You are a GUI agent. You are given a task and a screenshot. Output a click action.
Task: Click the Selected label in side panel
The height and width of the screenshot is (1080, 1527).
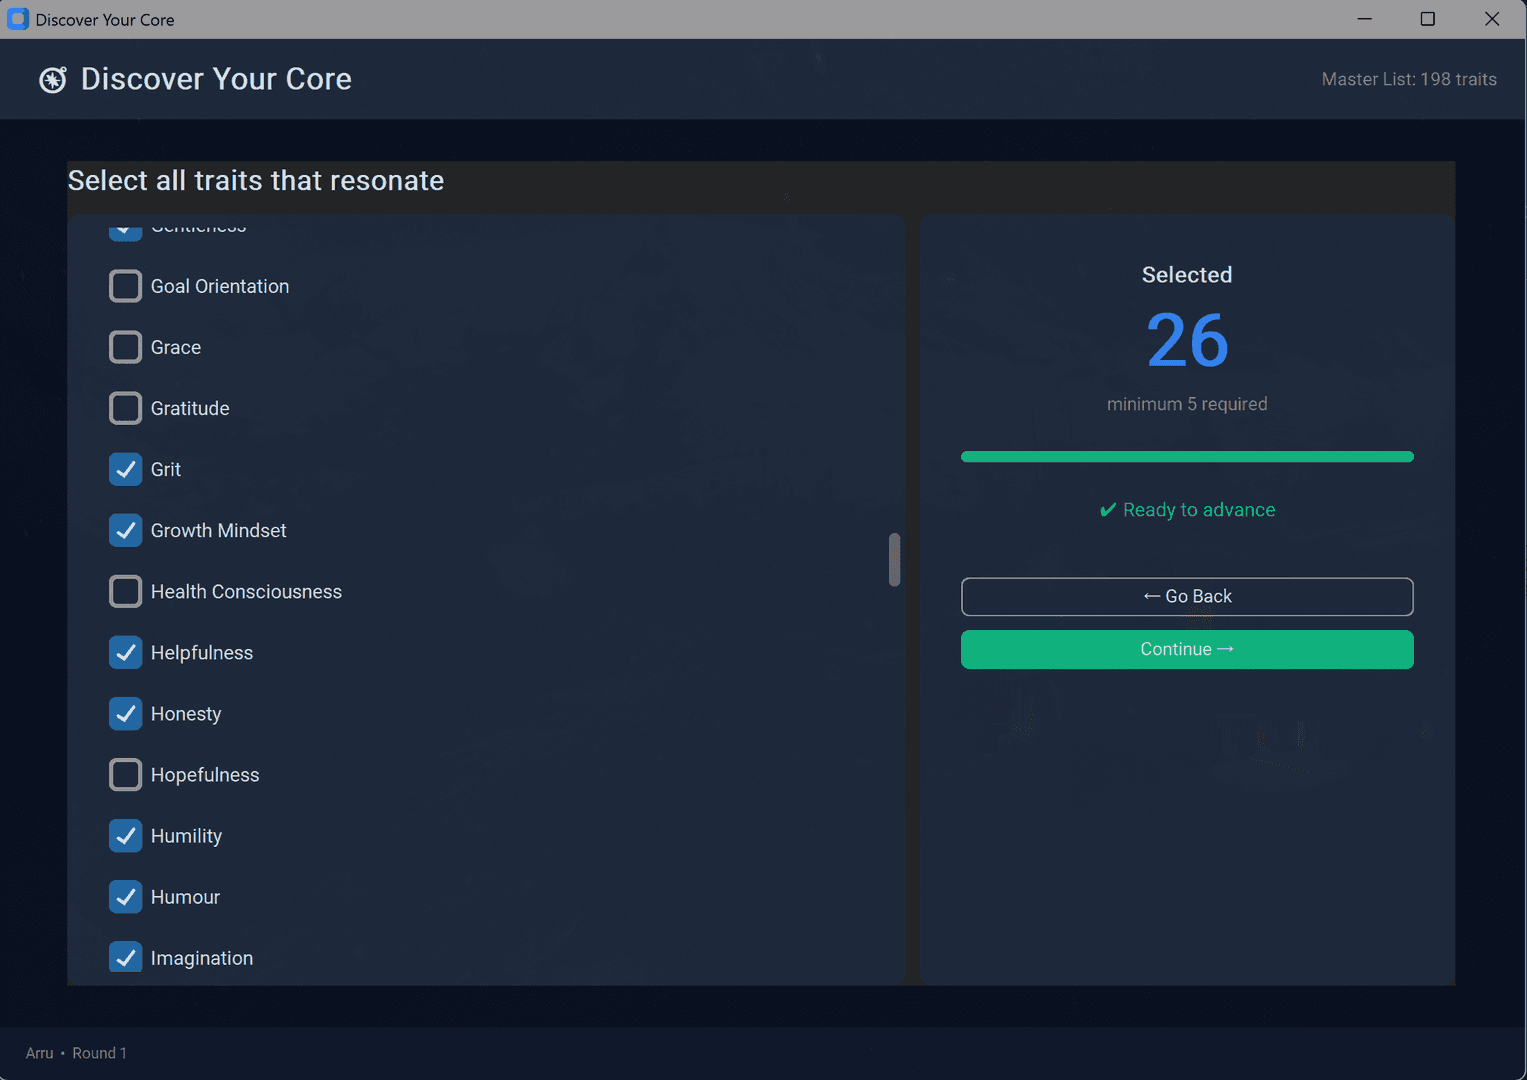tap(1187, 275)
